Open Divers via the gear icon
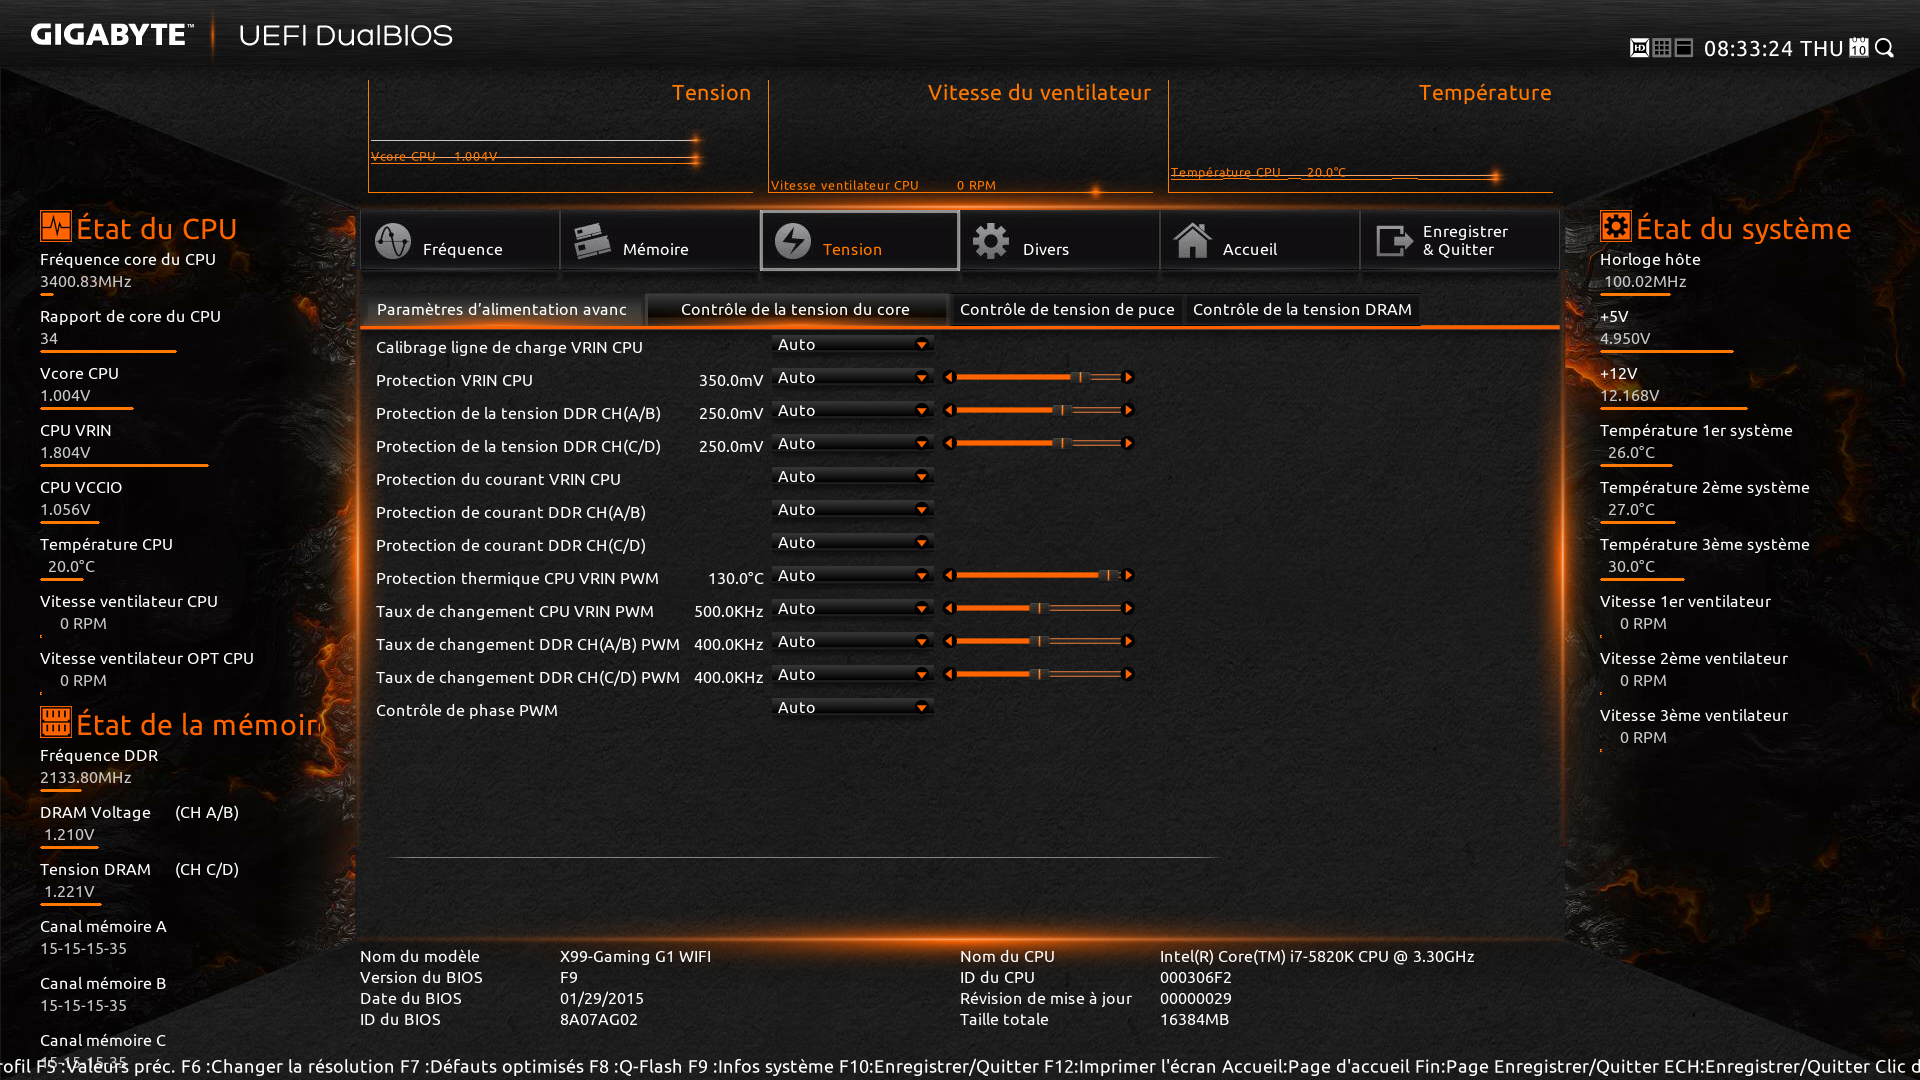 tap(991, 241)
